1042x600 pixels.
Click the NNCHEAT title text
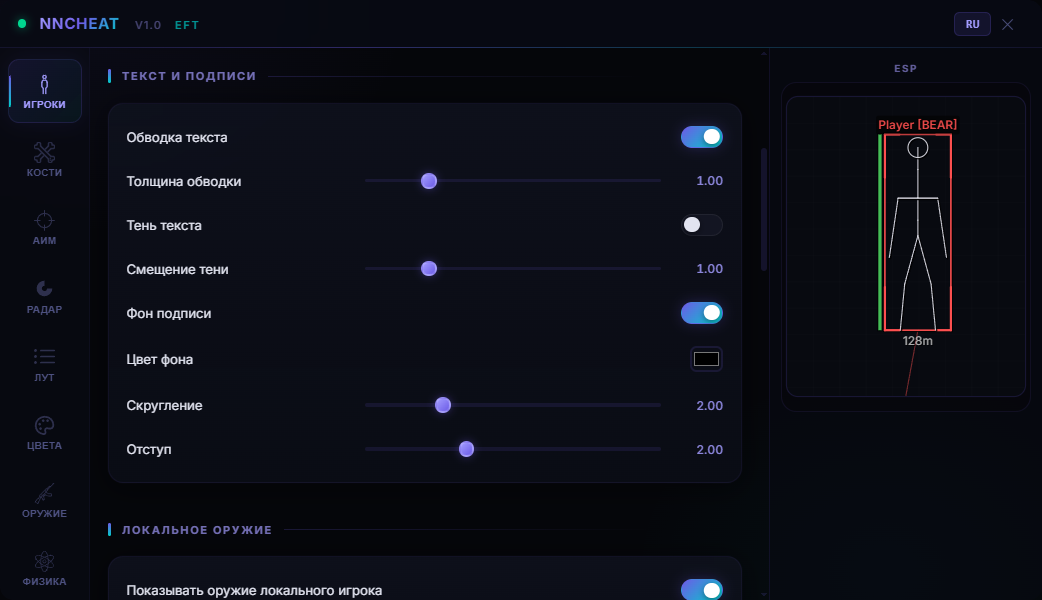point(78,24)
